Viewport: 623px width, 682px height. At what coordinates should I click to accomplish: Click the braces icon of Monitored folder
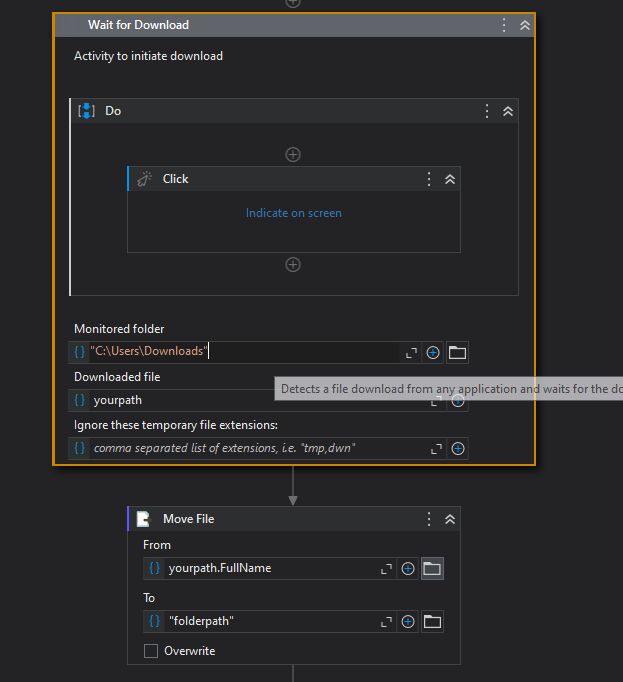[79, 351]
